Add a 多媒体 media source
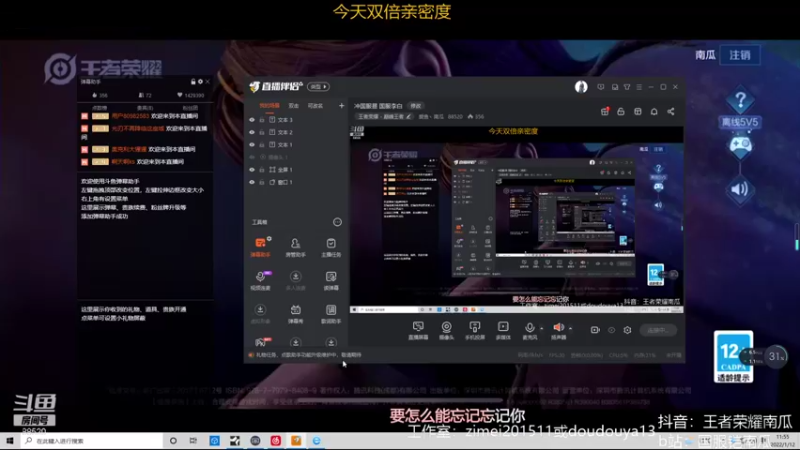The height and width of the screenshot is (450, 800). click(503, 330)
